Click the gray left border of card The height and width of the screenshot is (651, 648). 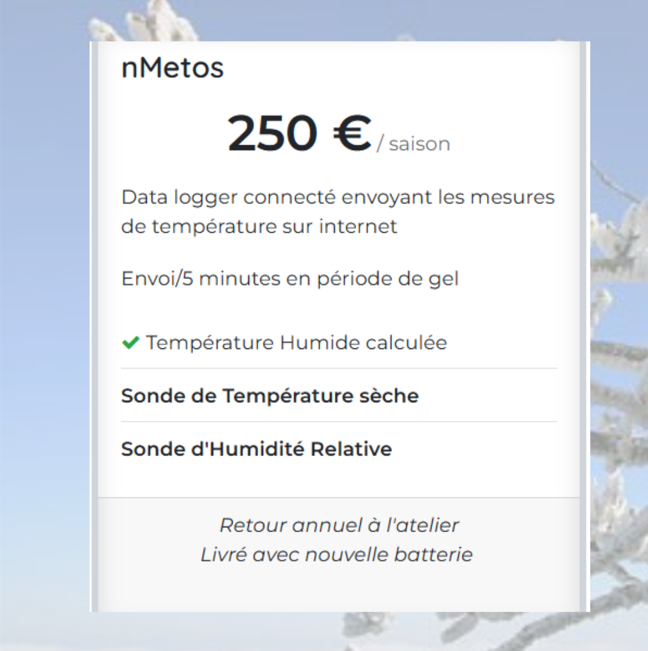(94, 326)
